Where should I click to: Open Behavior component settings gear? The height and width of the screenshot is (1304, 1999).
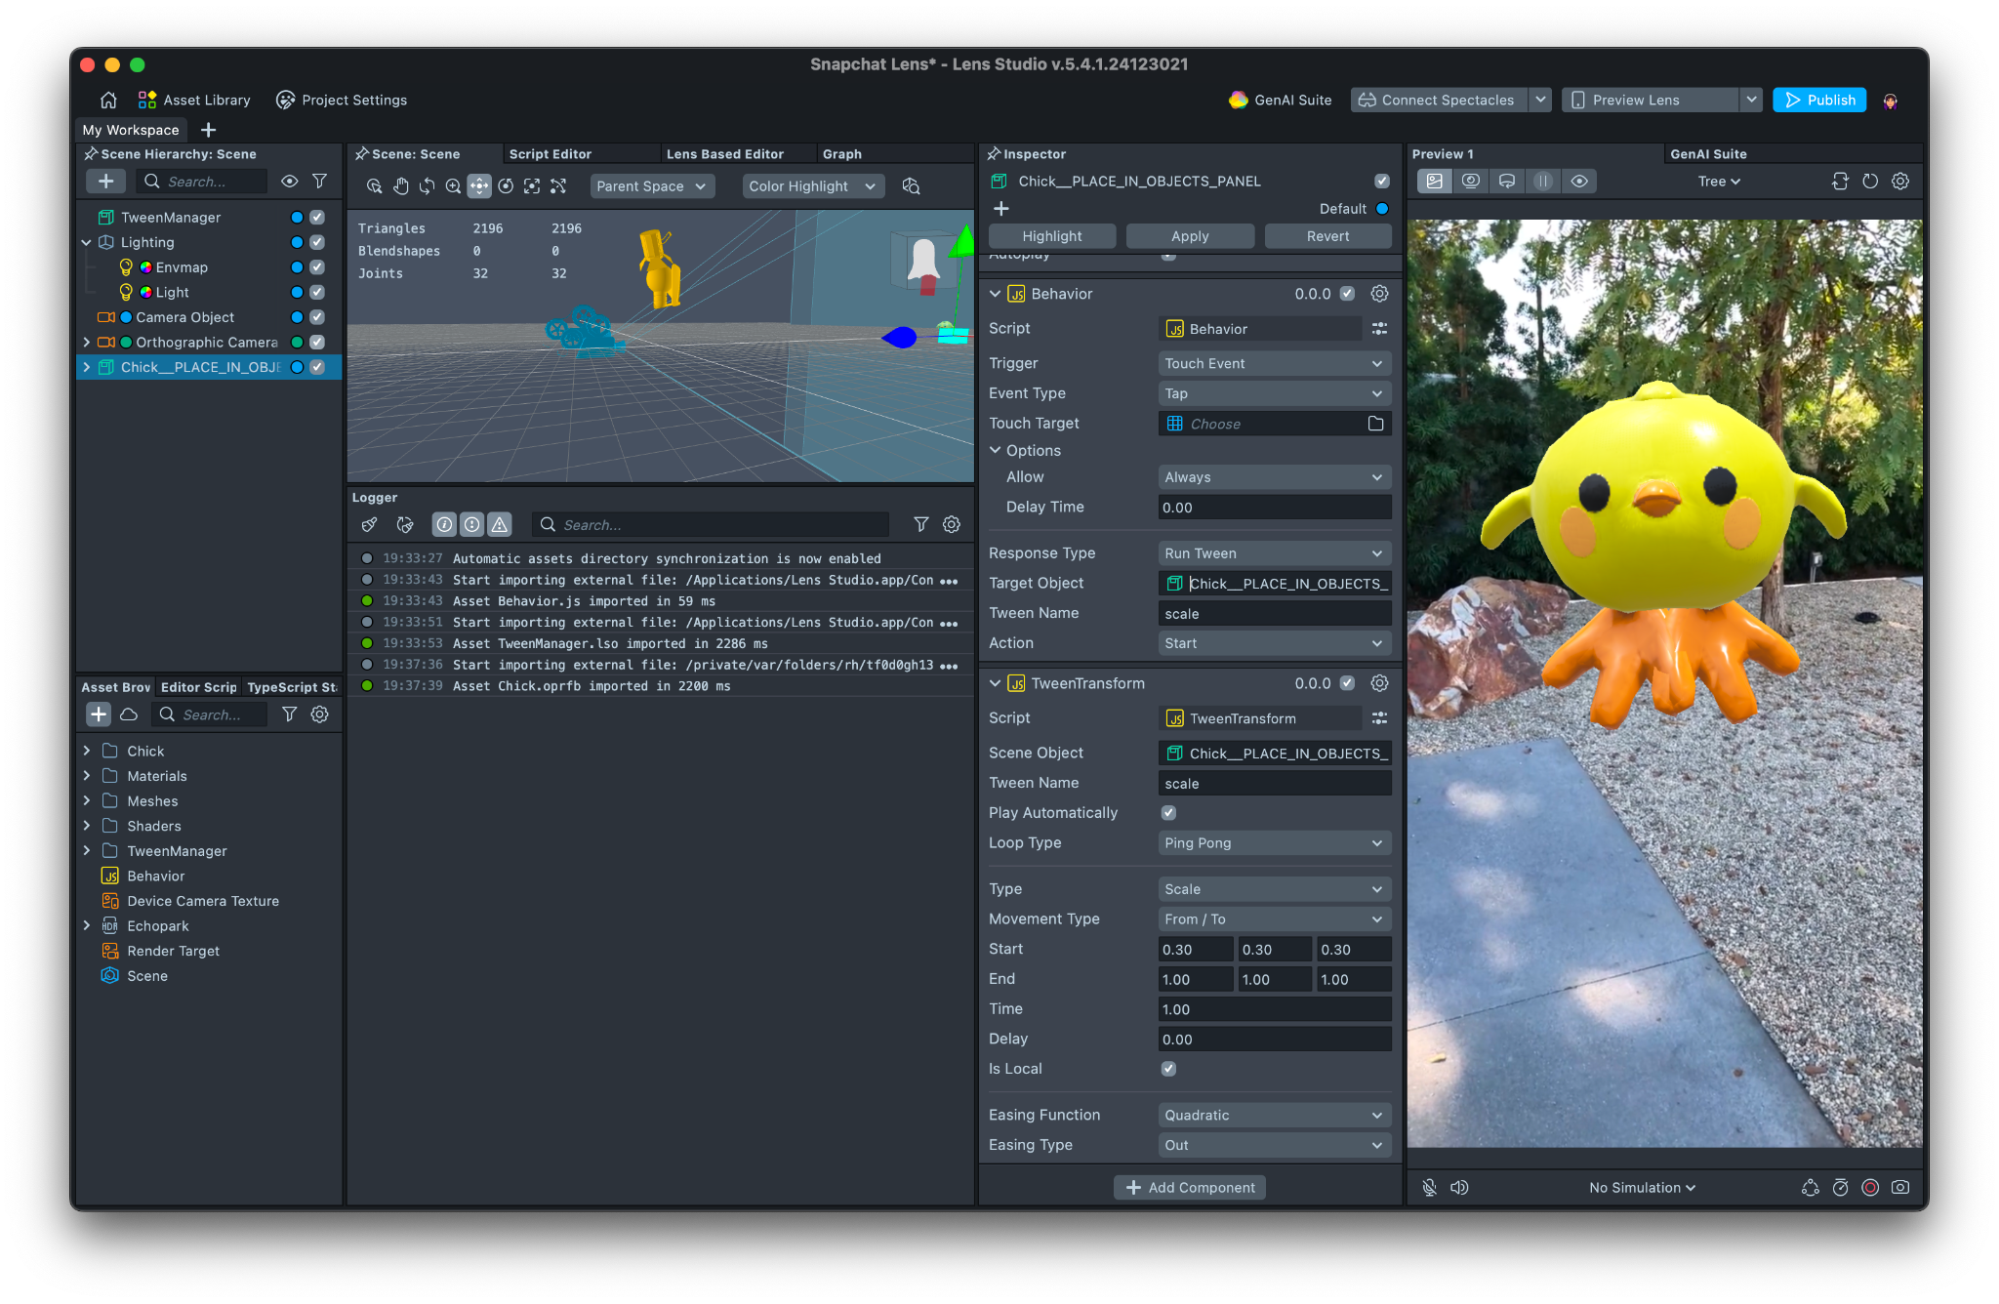pos(1379,294)
